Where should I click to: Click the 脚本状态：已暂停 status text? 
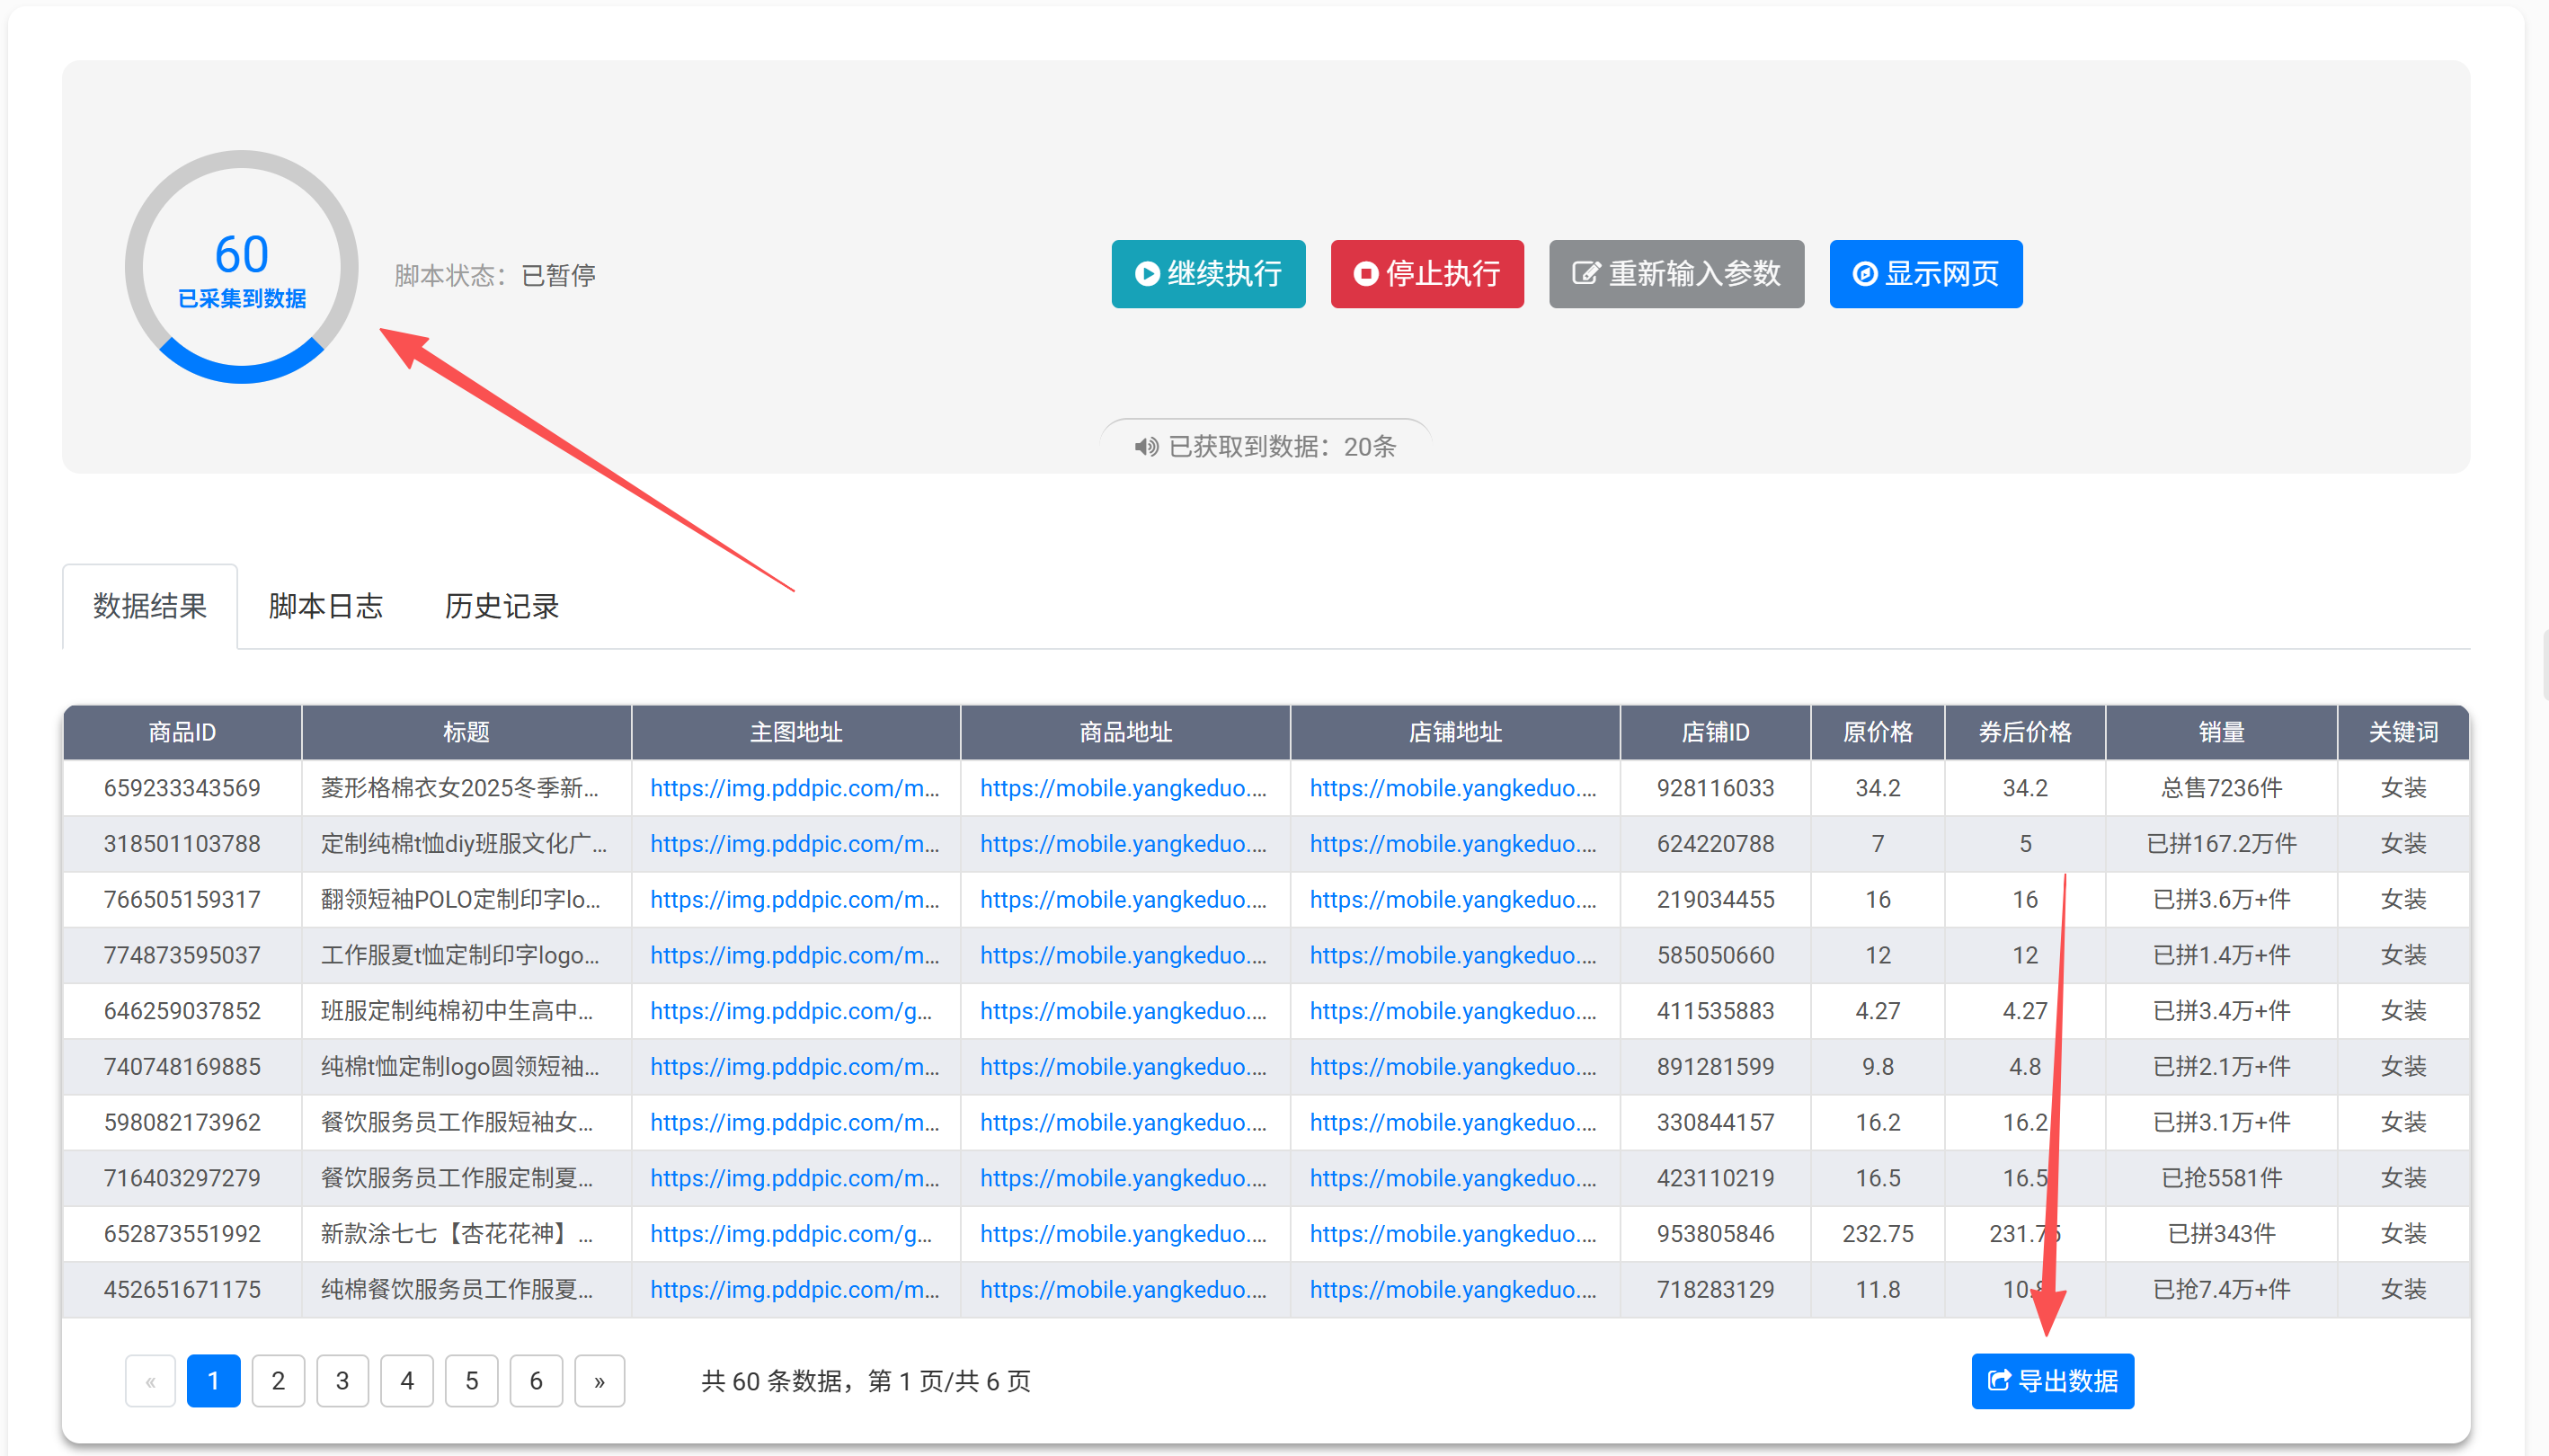(495, 276)
